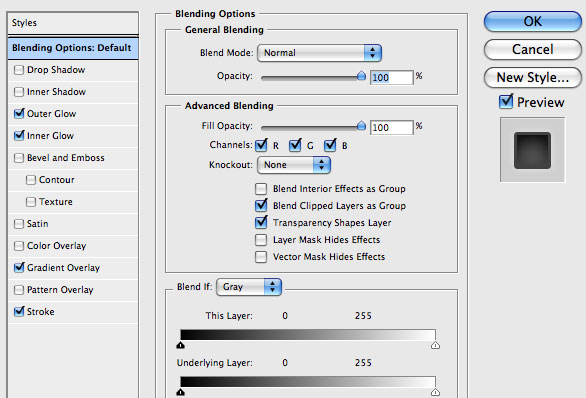Uncheck the Inner Glow checkbox
Viewport: 586px width, 398px height.
(x=19, y=136)
